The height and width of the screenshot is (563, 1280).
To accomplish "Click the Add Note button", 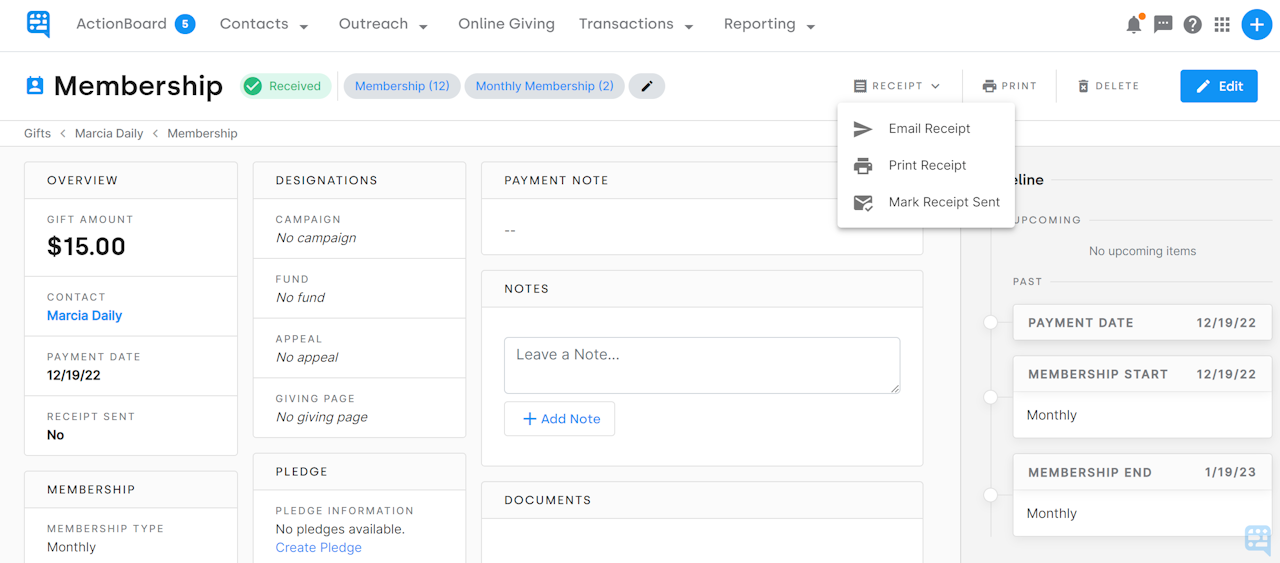I will [x=560, y=419].
